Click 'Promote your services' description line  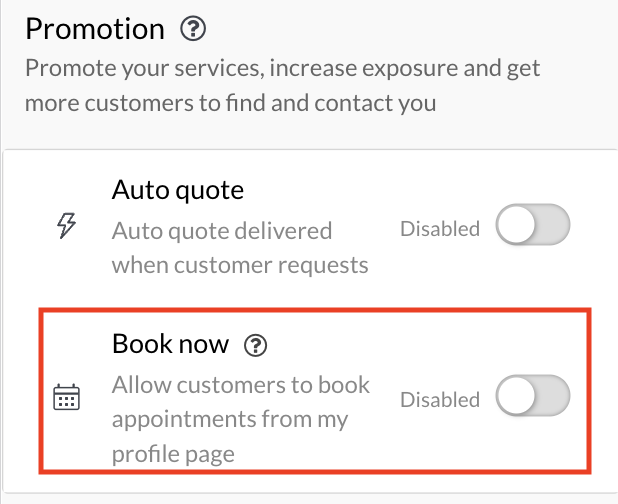click(282, 69)
